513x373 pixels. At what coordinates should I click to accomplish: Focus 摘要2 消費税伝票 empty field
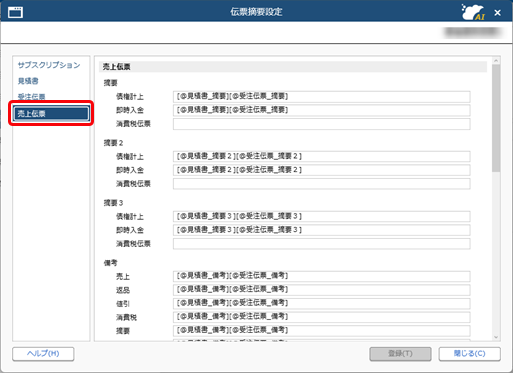tap(322, 184)
